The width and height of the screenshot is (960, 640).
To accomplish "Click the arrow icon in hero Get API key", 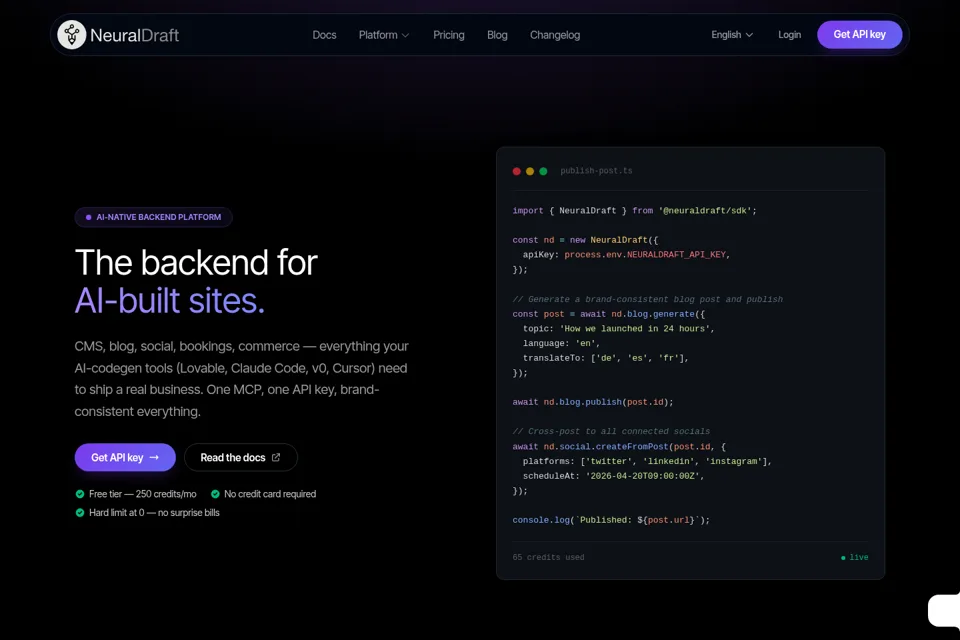I will pos(154,457).
